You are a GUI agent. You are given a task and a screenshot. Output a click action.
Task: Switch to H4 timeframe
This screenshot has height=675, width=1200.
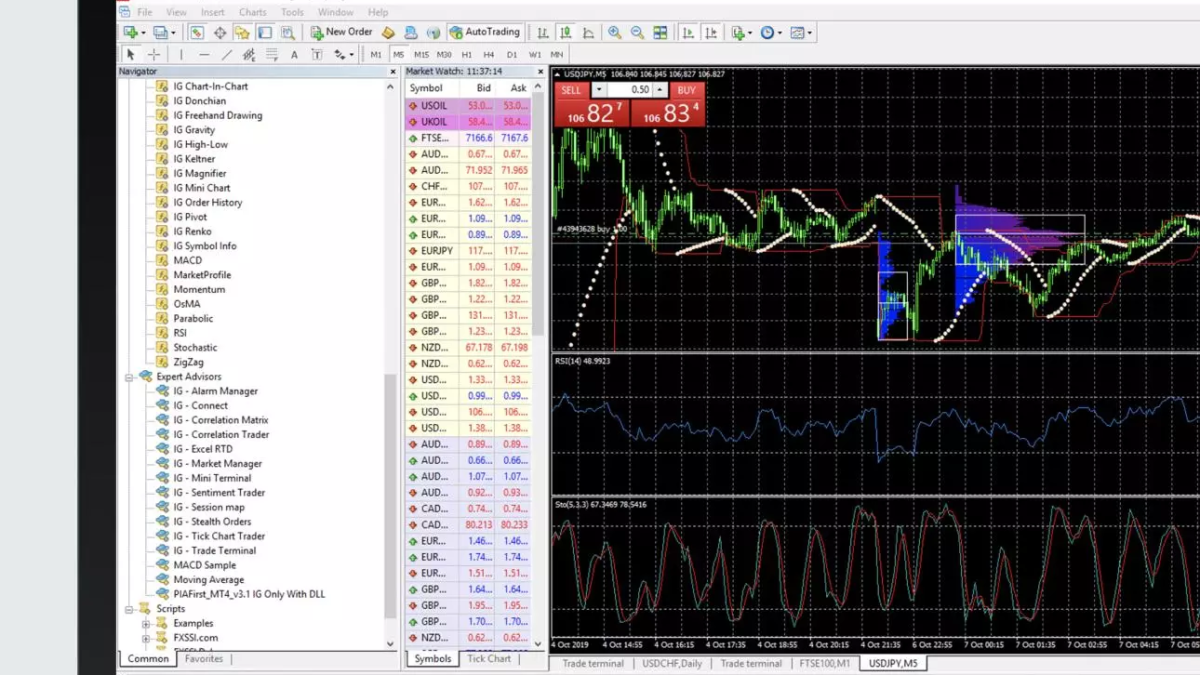point(489,54)
